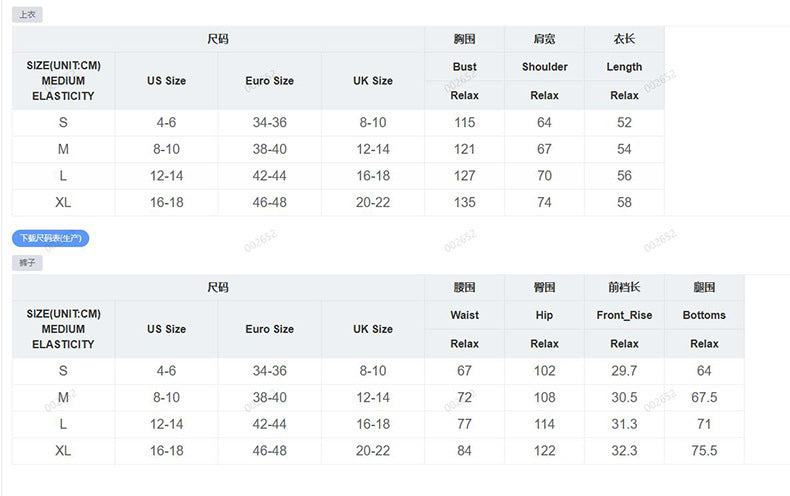
Task: Select the 上衣 tag label
Action: [x=27, y=15]
